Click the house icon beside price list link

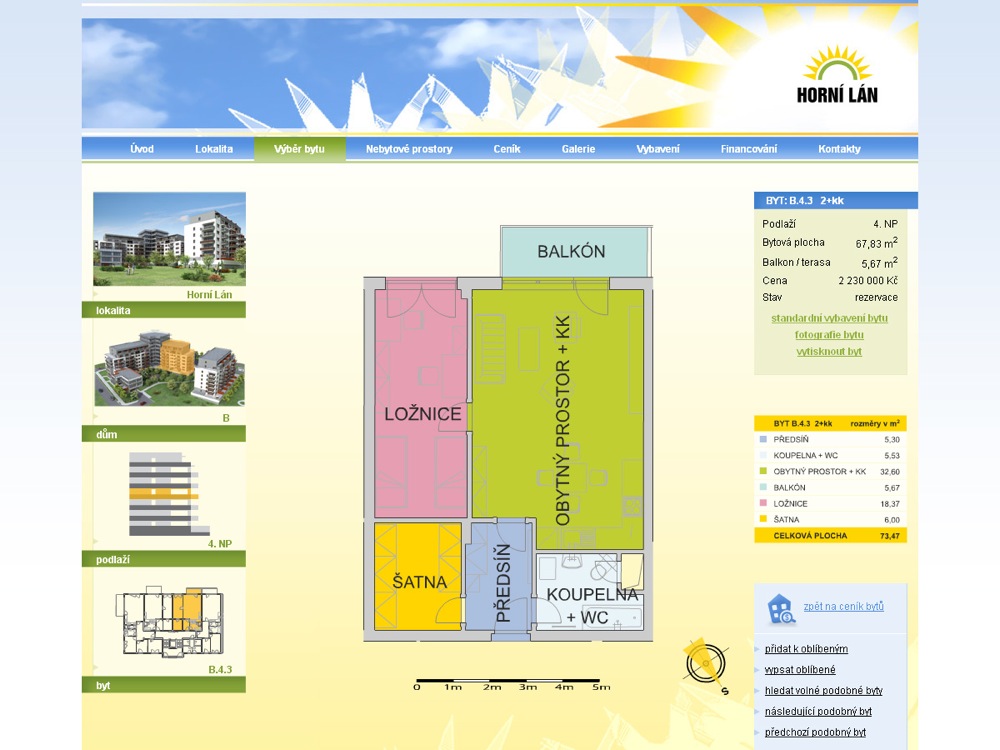(780, 608)
